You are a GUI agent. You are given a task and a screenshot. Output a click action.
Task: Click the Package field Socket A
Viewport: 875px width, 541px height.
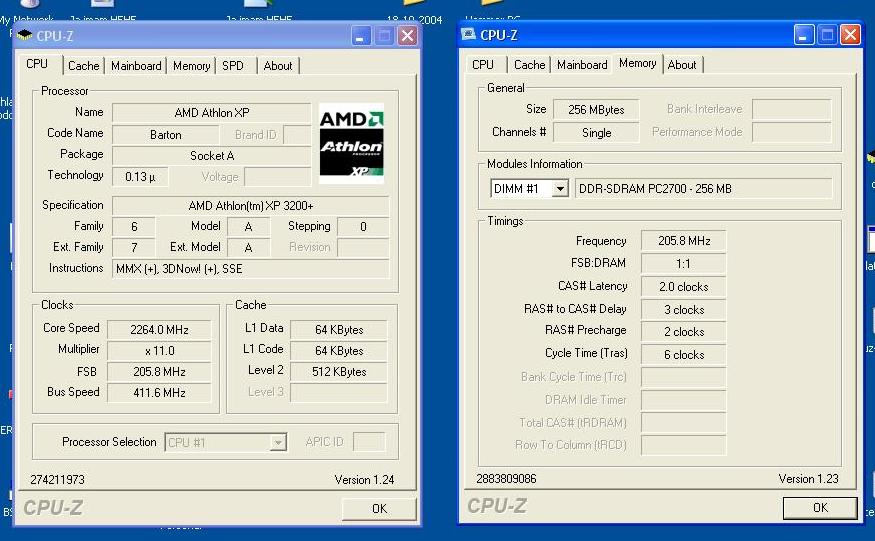pos(211,156)
